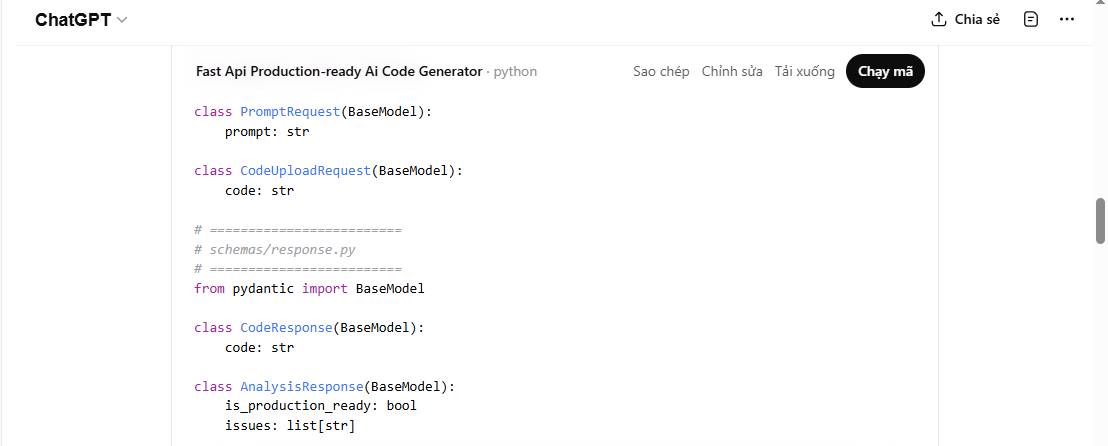The image size is (1108, 446).
Task: Click the Chia sẻ share button
Action: tap(965, 19)
